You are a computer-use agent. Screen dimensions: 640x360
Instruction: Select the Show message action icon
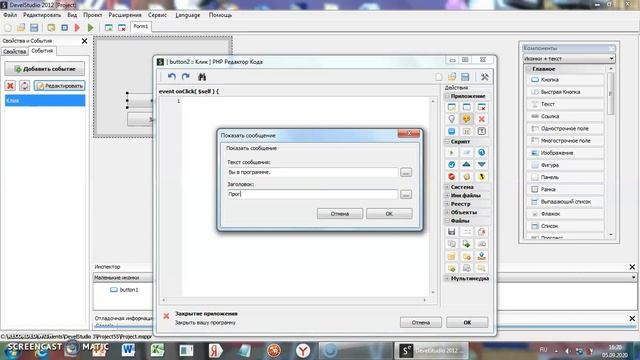(467, 119)
